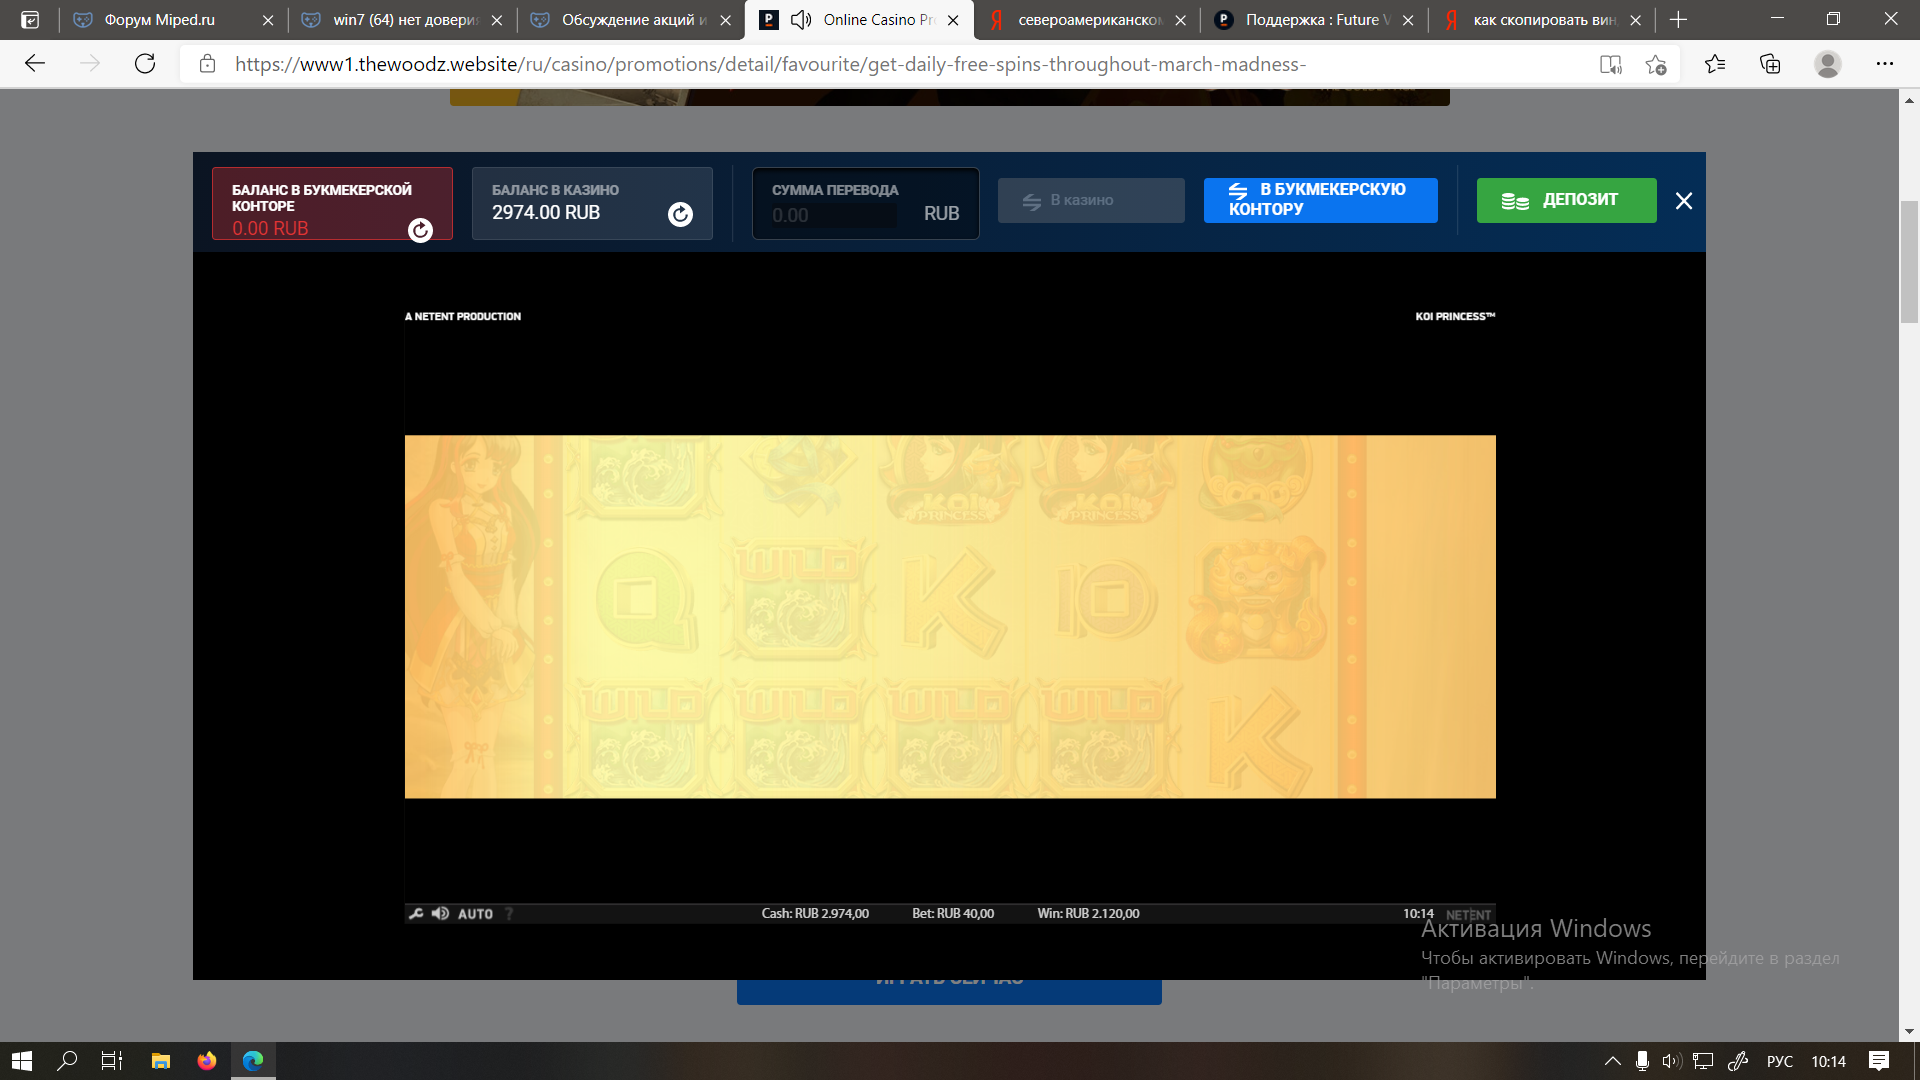This screenshot has width=1920, height=1080.
Task: Close the Поддержка : Future tab
Action: click(1408, 20)
